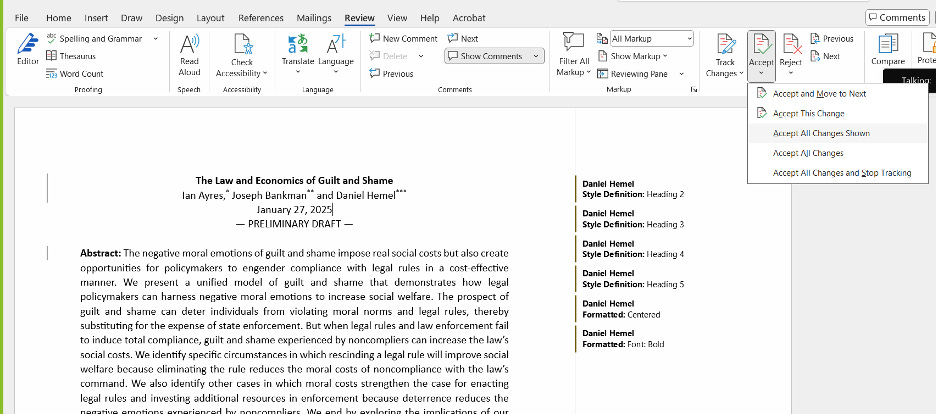
Task: Switch to the References tab
Action: pos(261,18)
